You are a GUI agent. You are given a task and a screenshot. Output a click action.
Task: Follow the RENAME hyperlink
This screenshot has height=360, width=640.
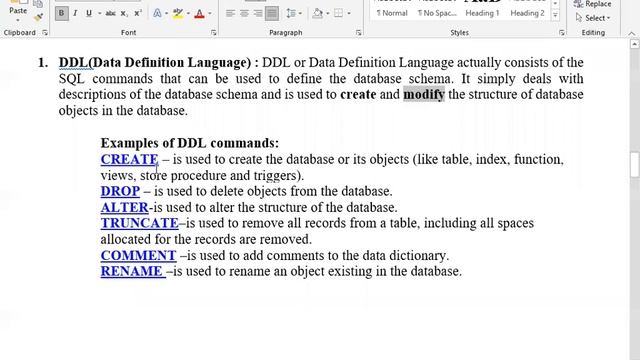point(133,271)
